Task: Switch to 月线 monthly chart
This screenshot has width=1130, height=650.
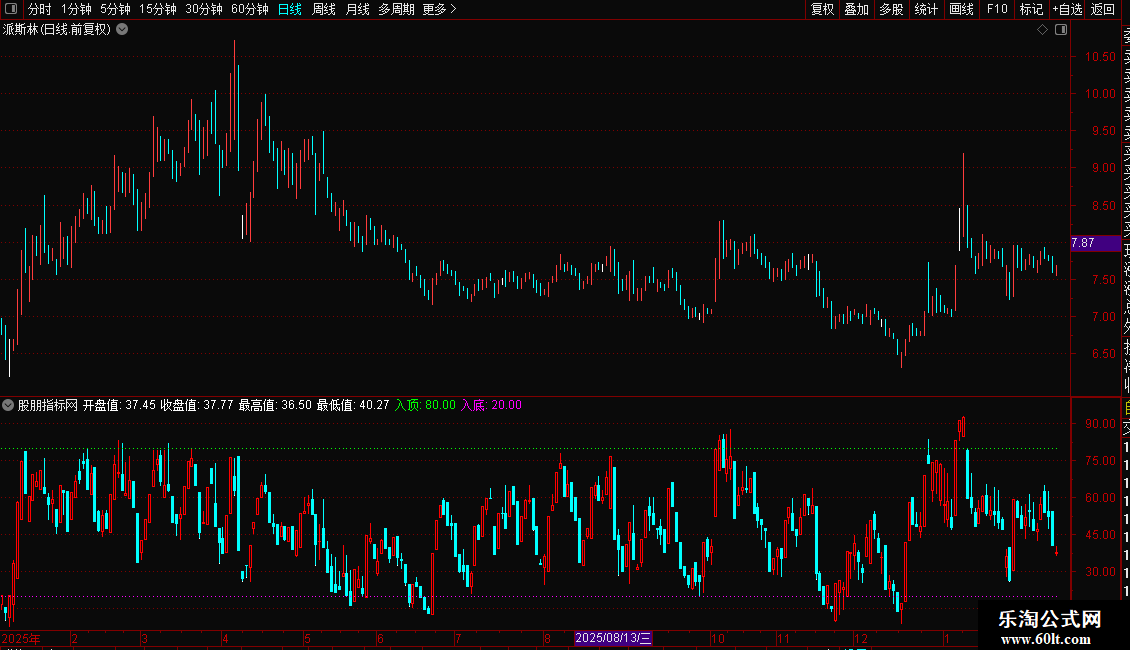Action: pyautogui.click(x=357, y=9)
